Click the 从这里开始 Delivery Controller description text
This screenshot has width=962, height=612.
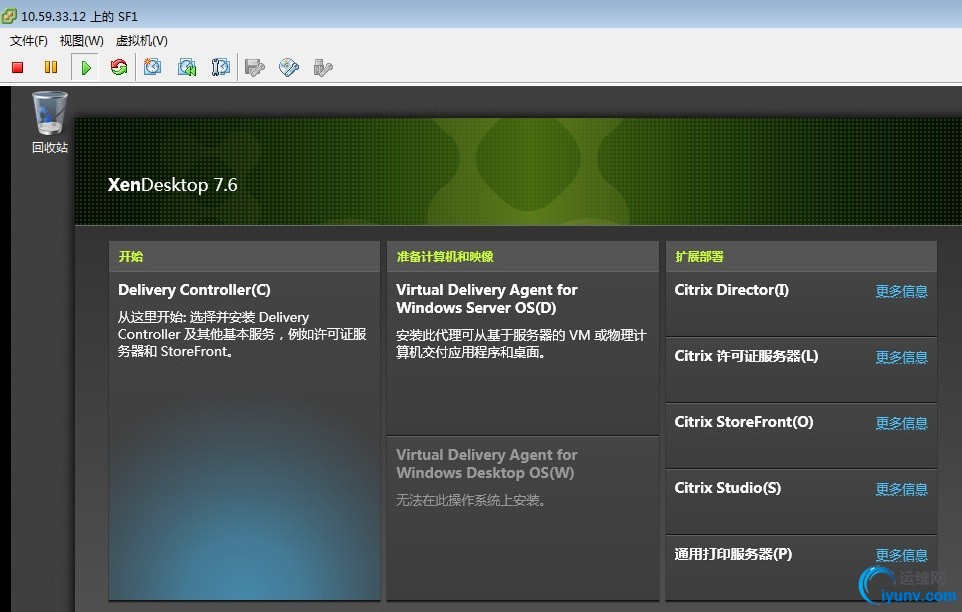tap(242, 334)
